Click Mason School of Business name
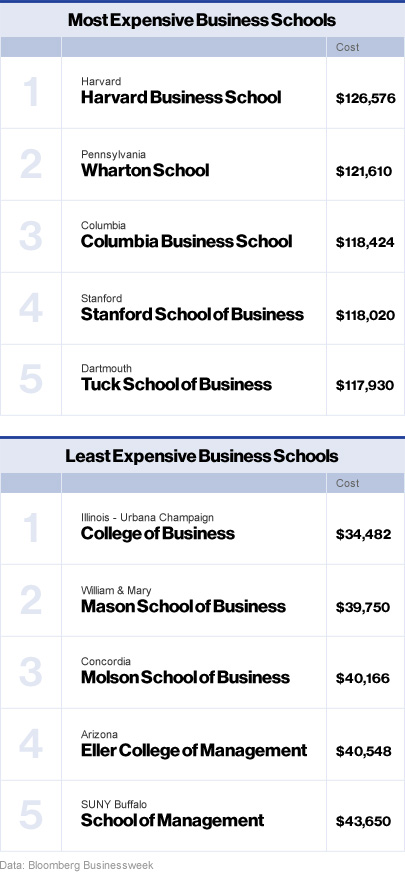The image size is (405, 872). tap(184, 606)
